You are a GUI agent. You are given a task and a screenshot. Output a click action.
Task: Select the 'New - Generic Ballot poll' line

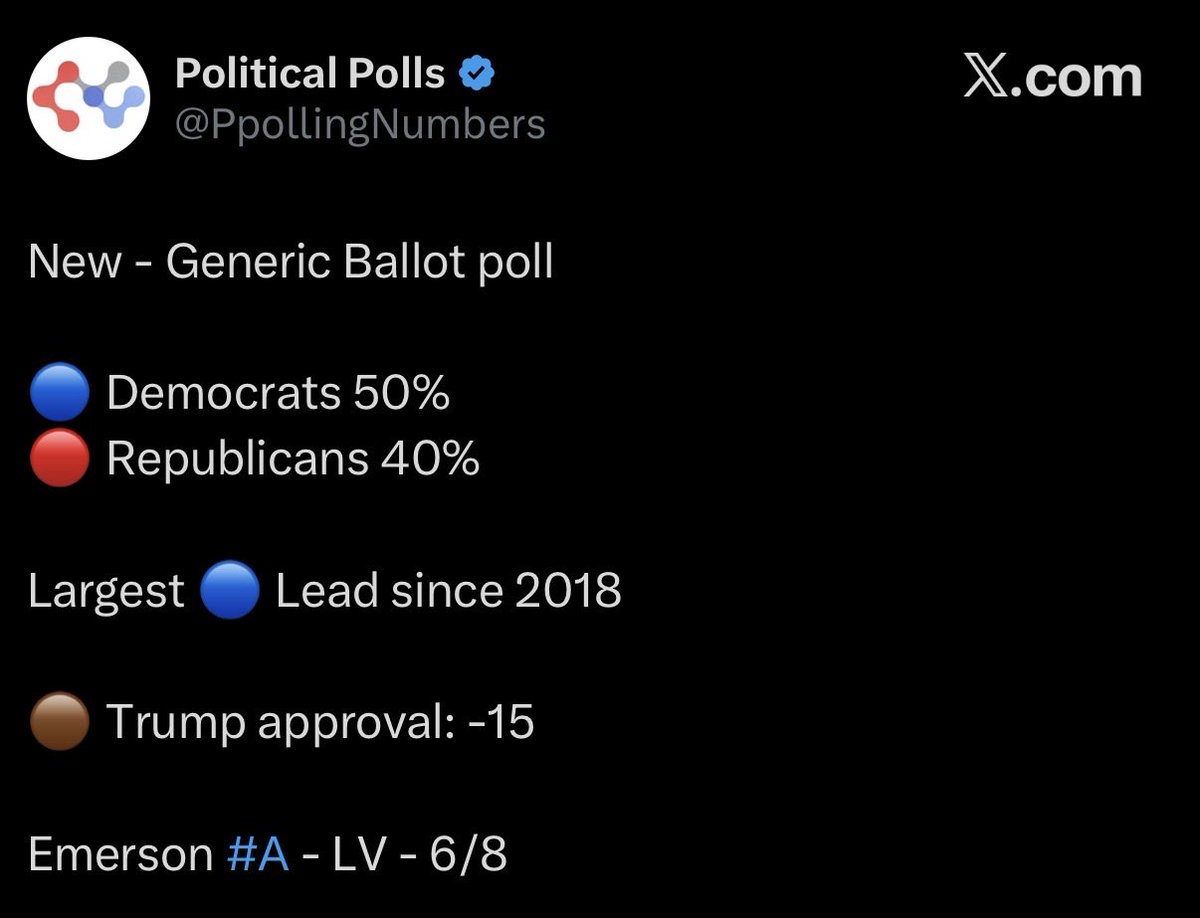291,262
